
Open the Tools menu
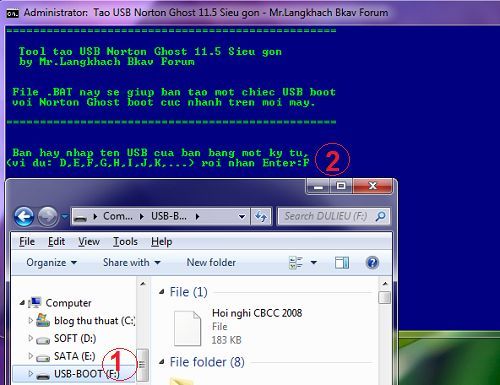tap(125, 242)
